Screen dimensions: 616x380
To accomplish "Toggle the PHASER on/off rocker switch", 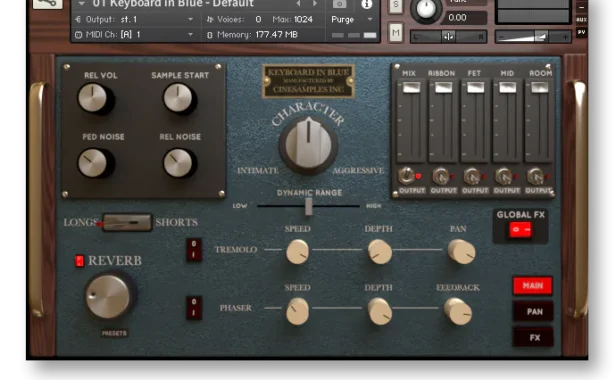I will [194, 308].
